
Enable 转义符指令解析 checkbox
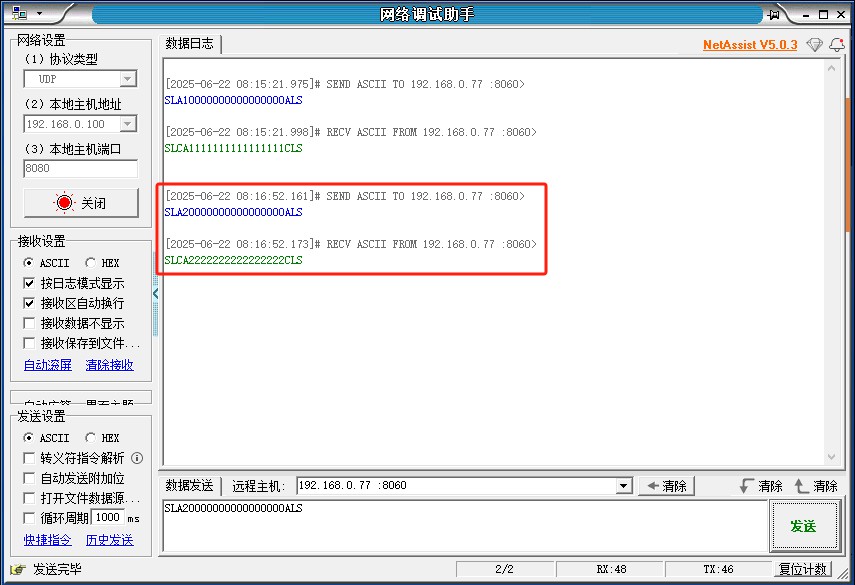tap(29, 458)
